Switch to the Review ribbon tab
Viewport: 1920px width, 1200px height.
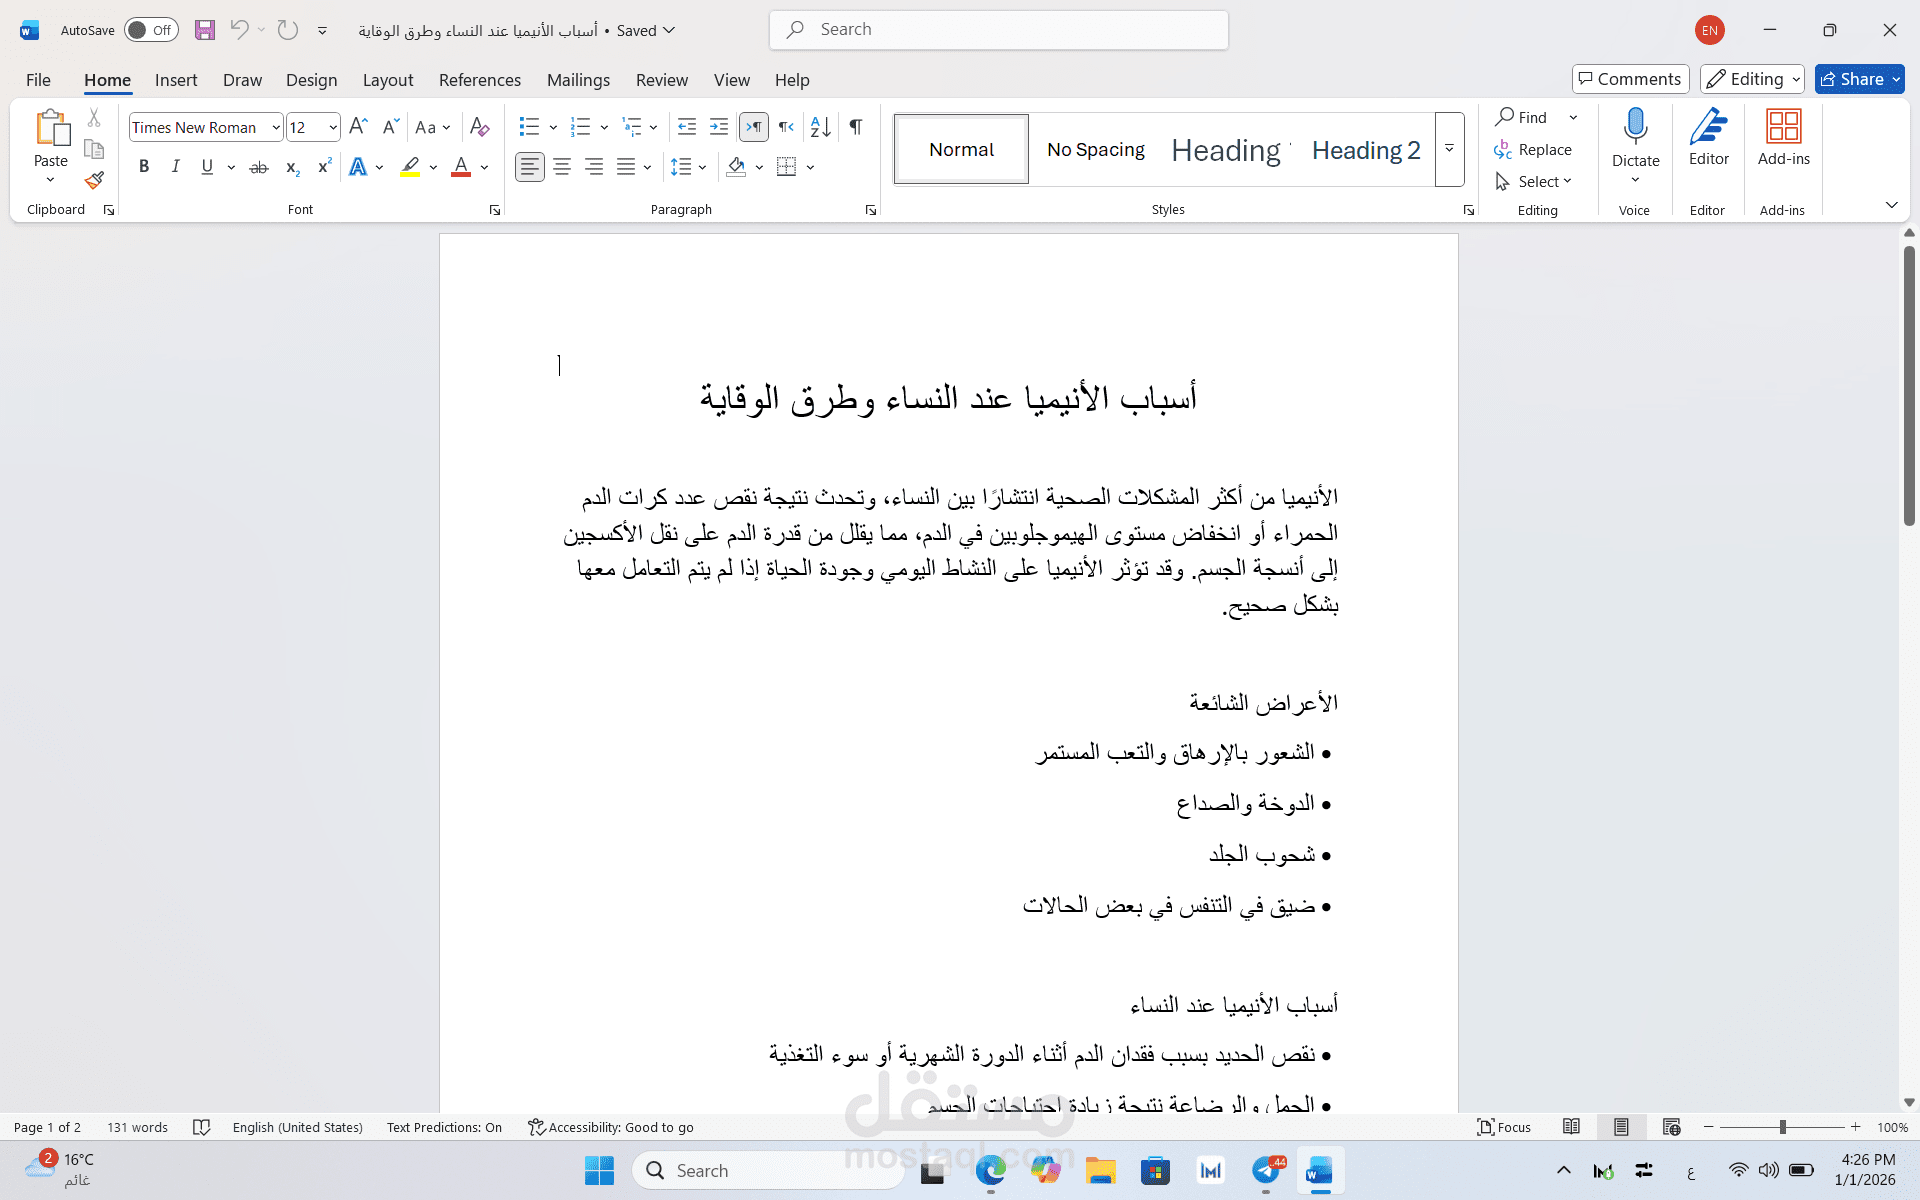(x=661, y=80)
